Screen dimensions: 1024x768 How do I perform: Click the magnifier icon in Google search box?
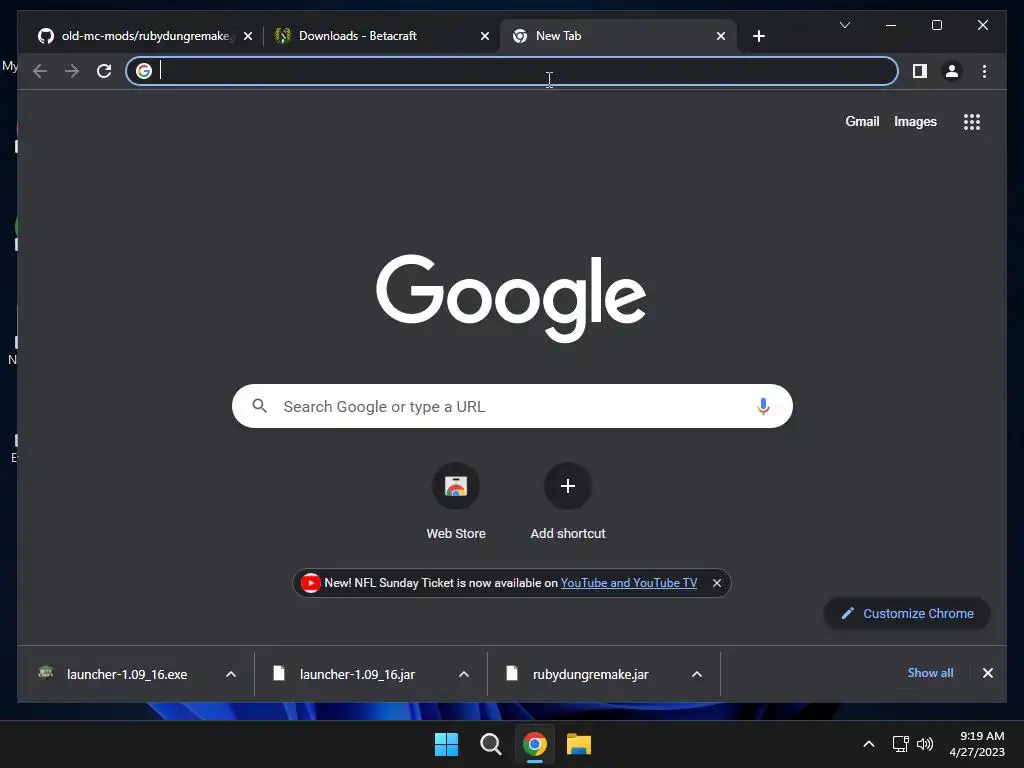[259, 406]
